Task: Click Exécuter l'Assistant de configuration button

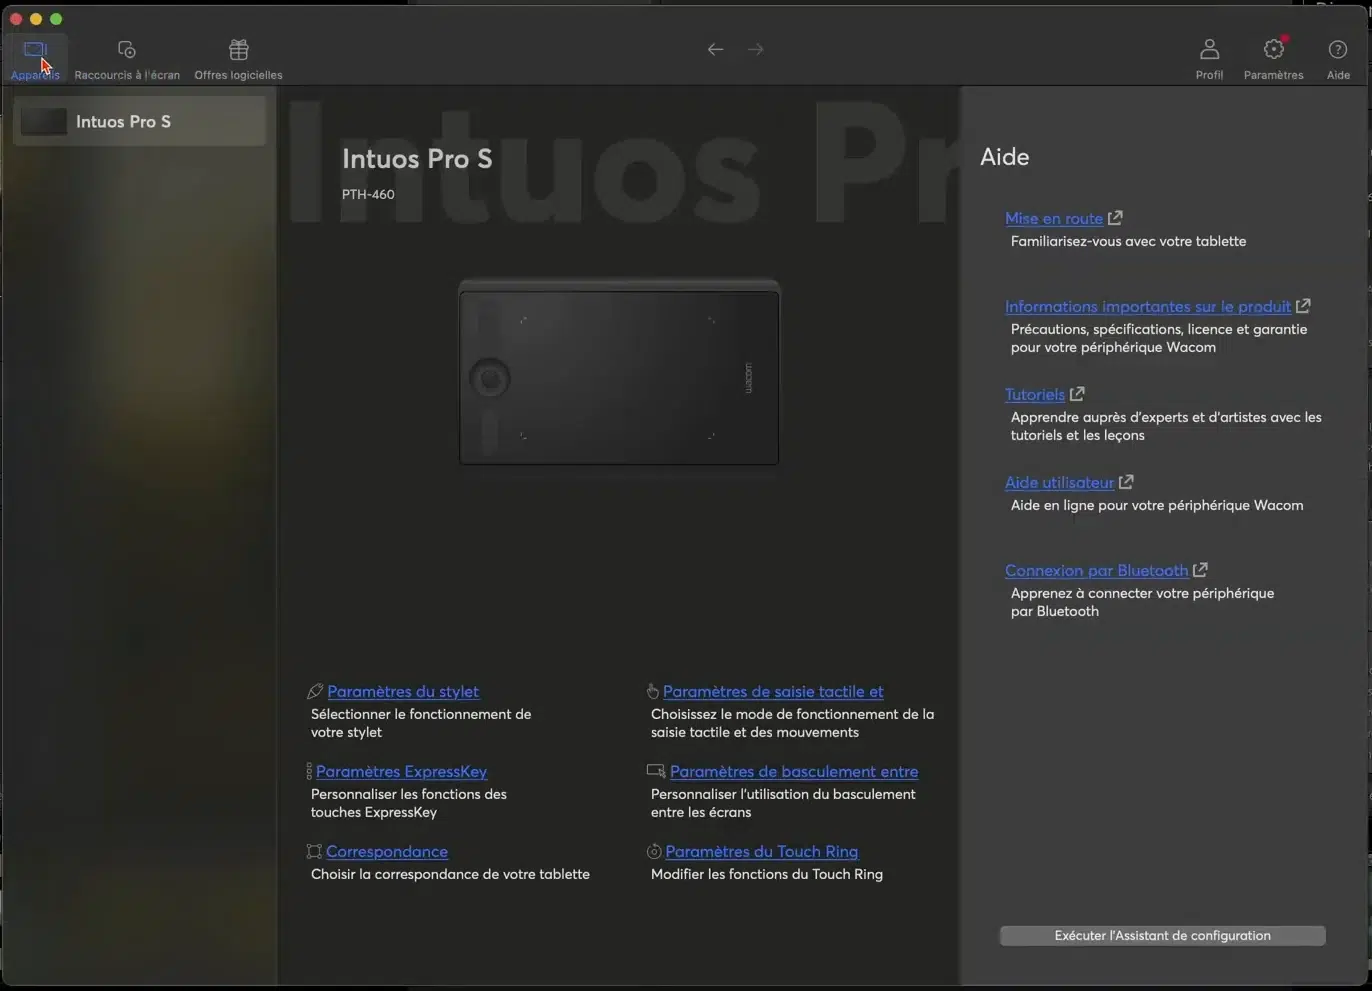Action: coord(1162,935)
